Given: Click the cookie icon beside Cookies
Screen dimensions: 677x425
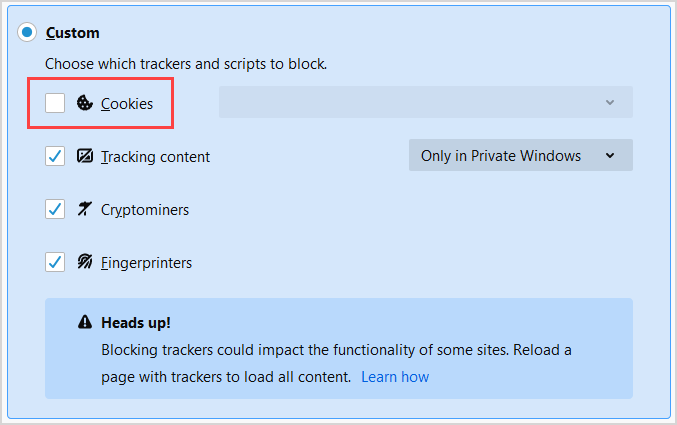Looking at the screenshot, I should 85,103.
